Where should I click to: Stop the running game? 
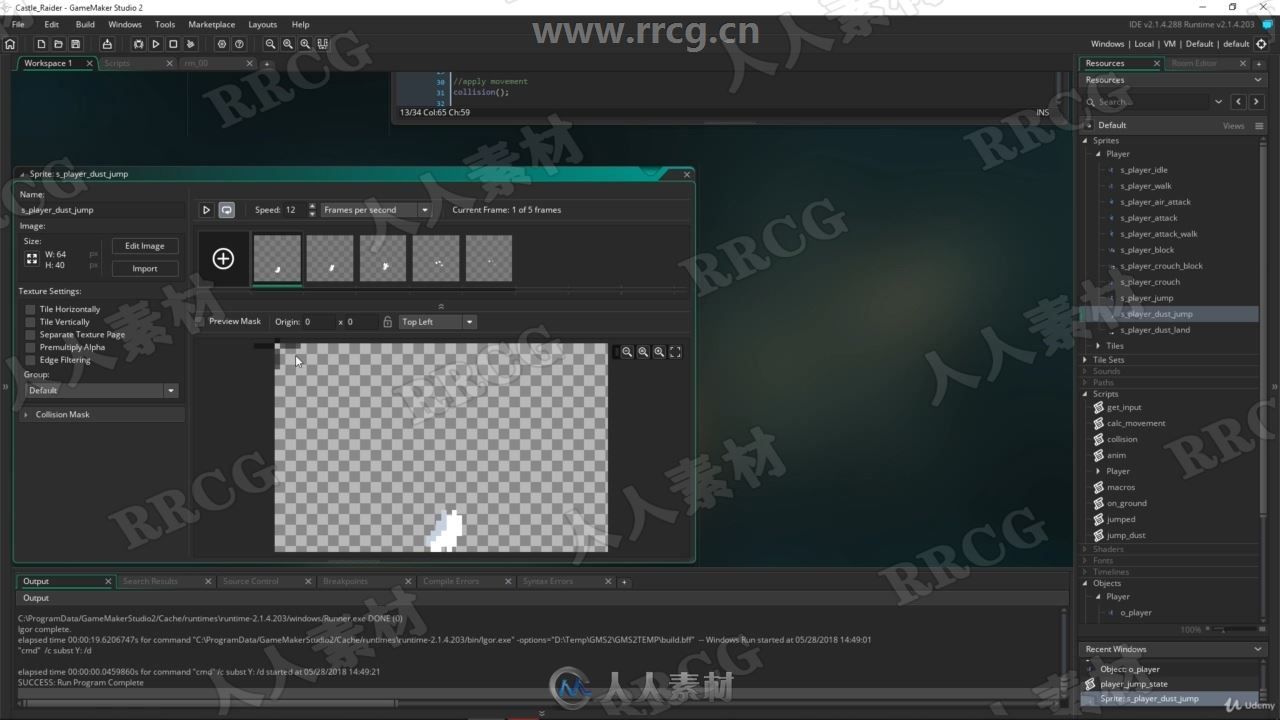pos(173,44)
